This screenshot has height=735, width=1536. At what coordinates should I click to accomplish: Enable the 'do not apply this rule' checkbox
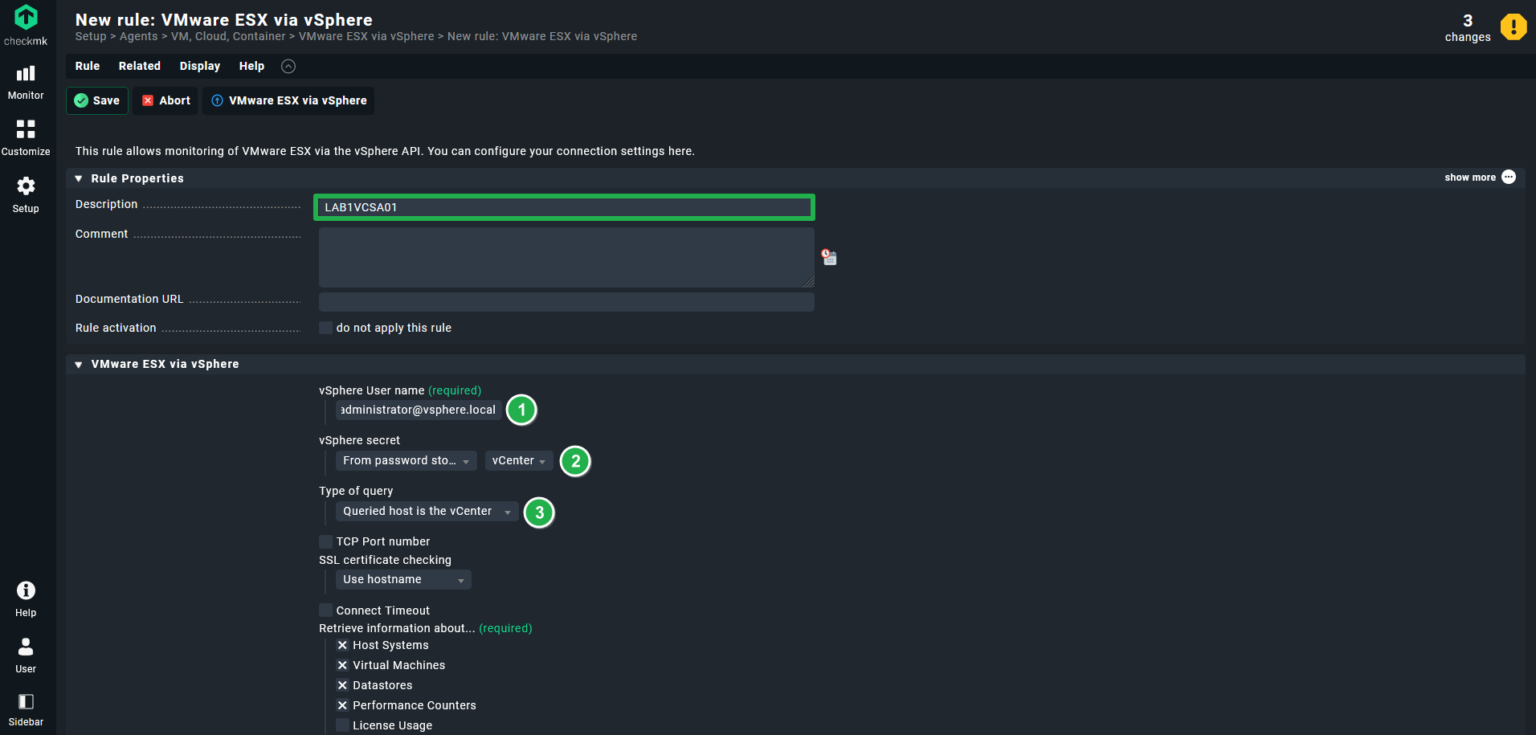pyautogui.click(x=325, y=327)
